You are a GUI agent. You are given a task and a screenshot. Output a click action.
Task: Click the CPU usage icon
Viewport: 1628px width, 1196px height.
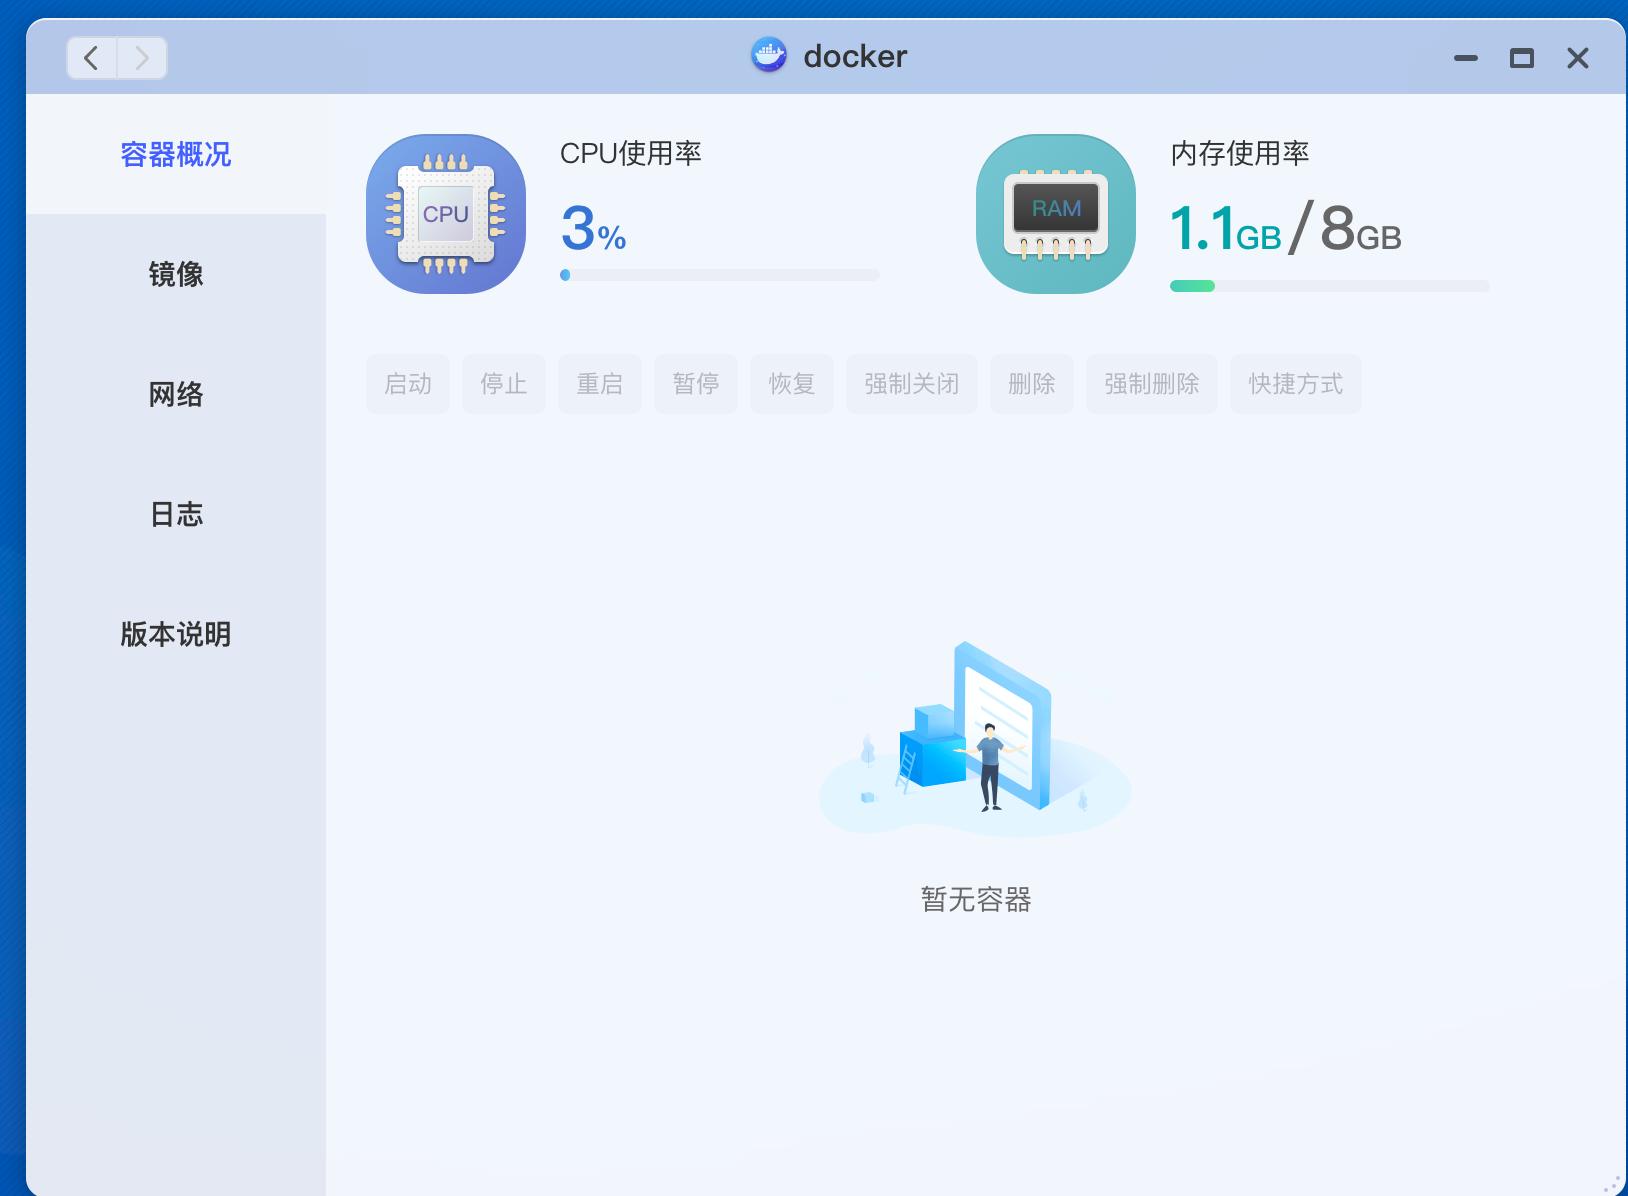click(446, 213)
